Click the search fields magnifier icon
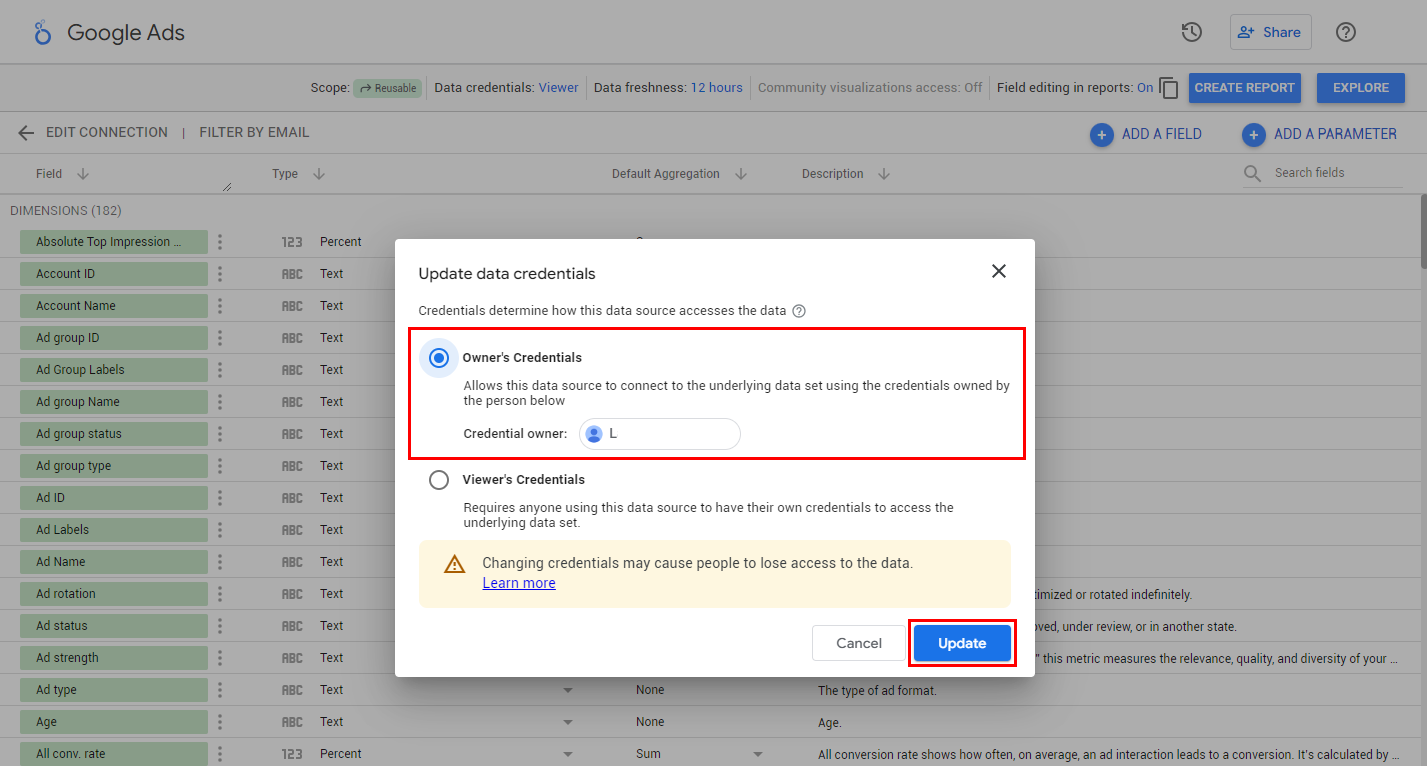This screenshot has width=1427, height=766. point(1252,173)
